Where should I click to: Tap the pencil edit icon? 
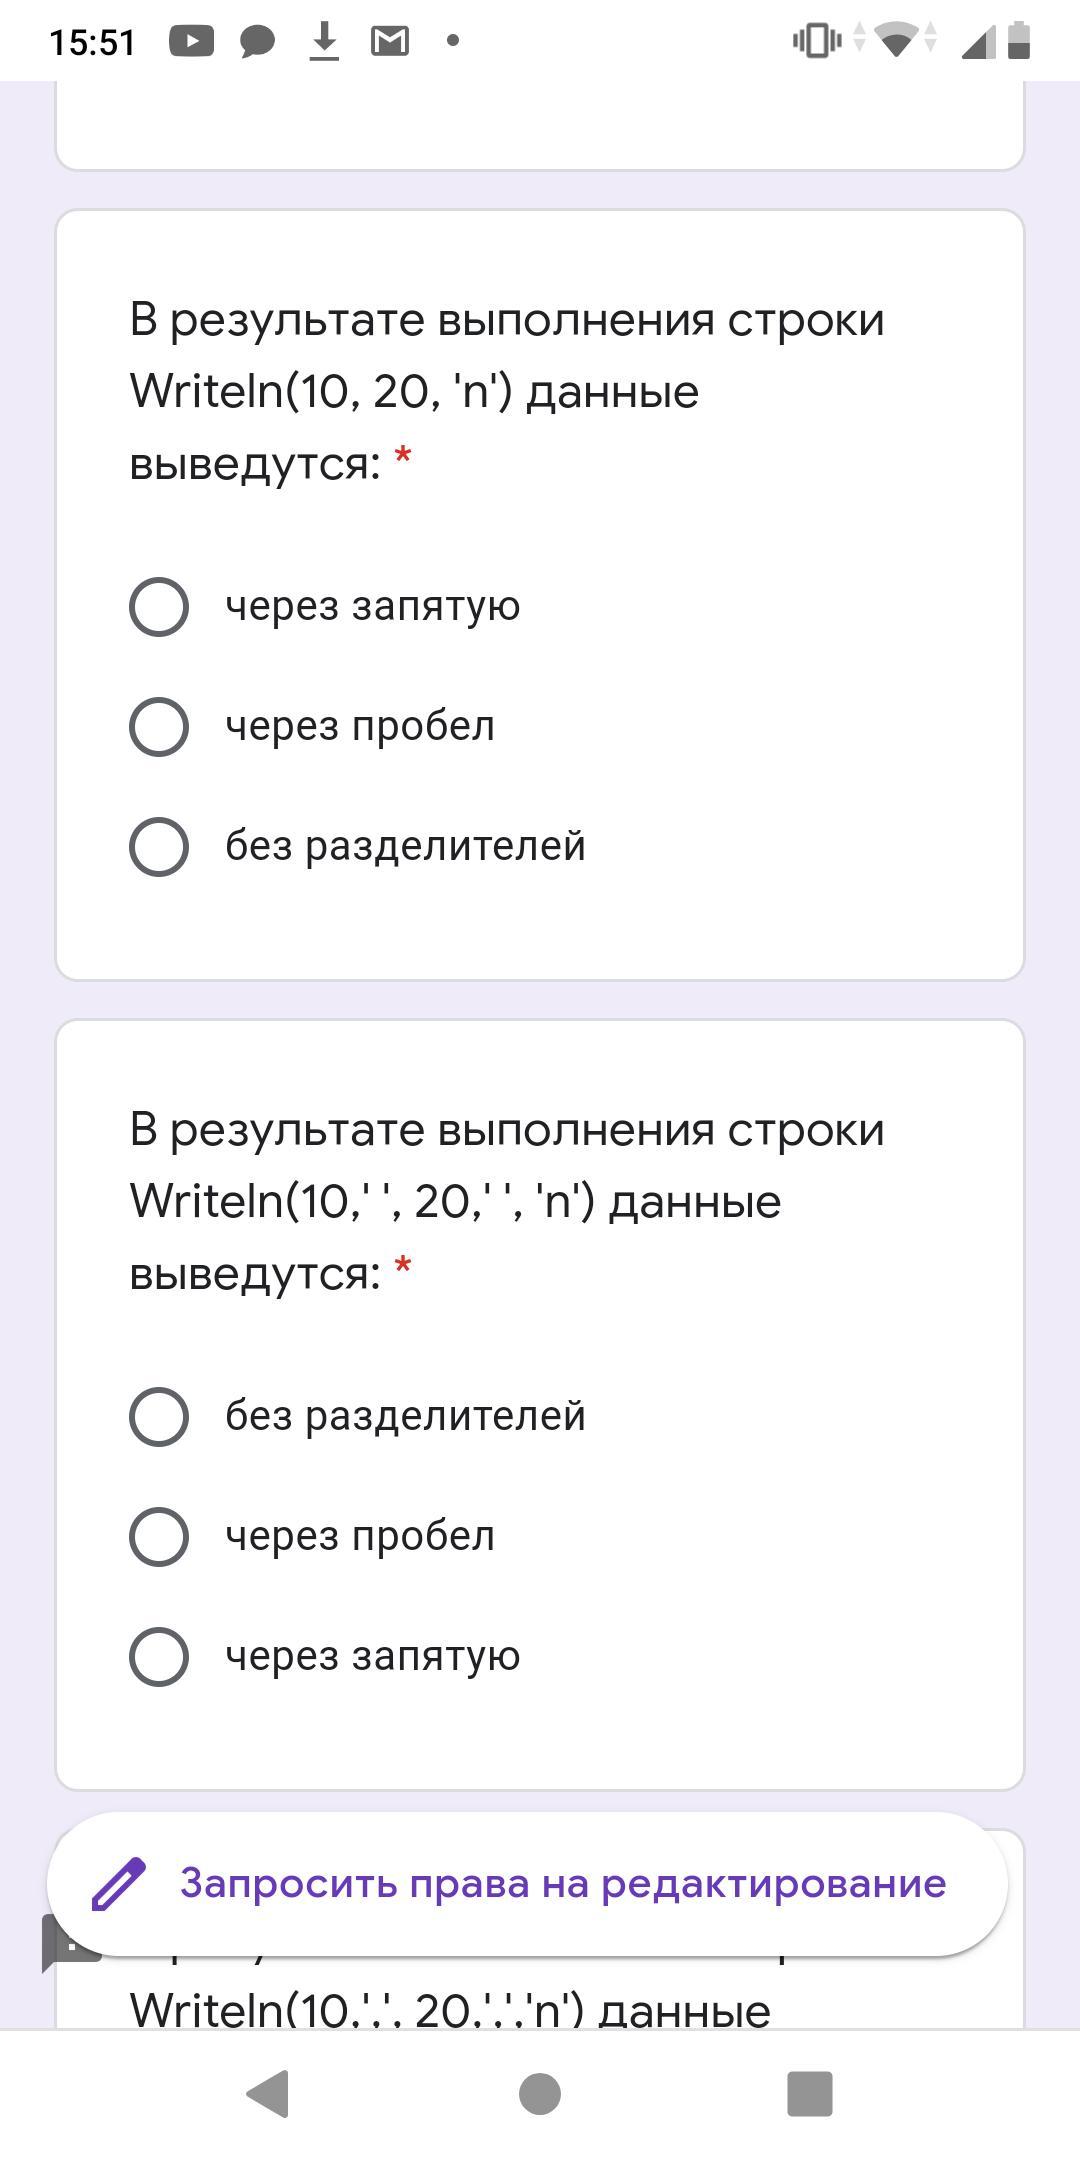[119, 1884]
